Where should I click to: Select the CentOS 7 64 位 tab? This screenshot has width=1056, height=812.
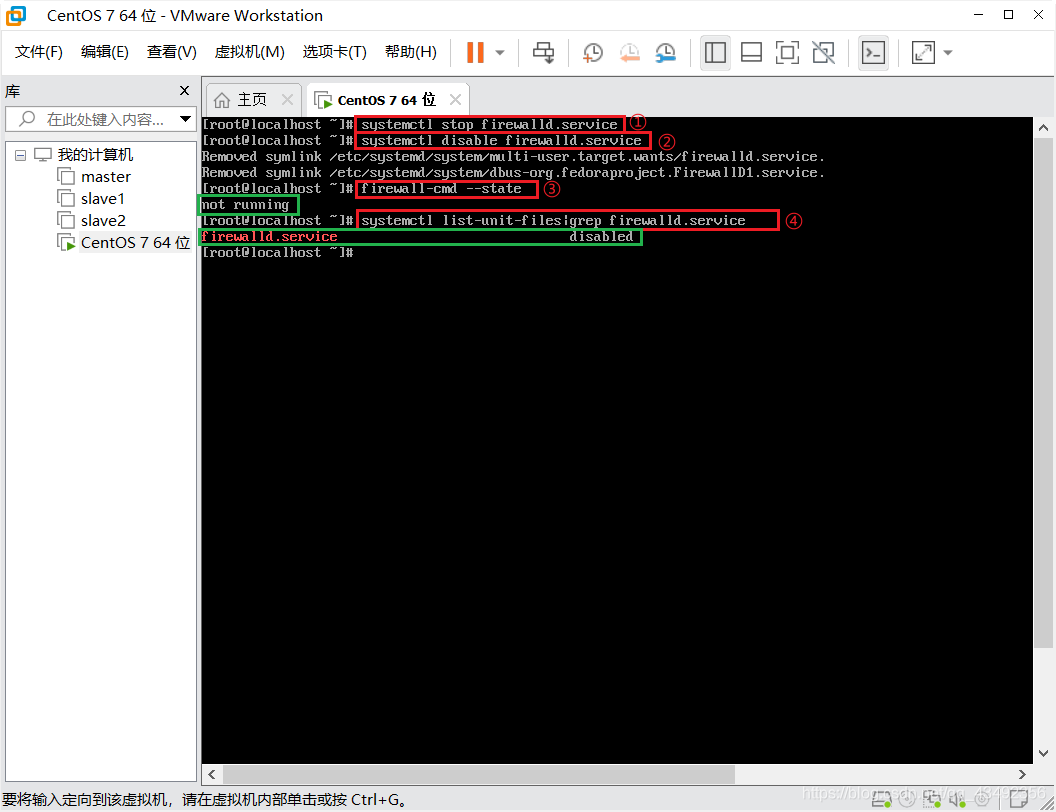[x=387, y=100]
